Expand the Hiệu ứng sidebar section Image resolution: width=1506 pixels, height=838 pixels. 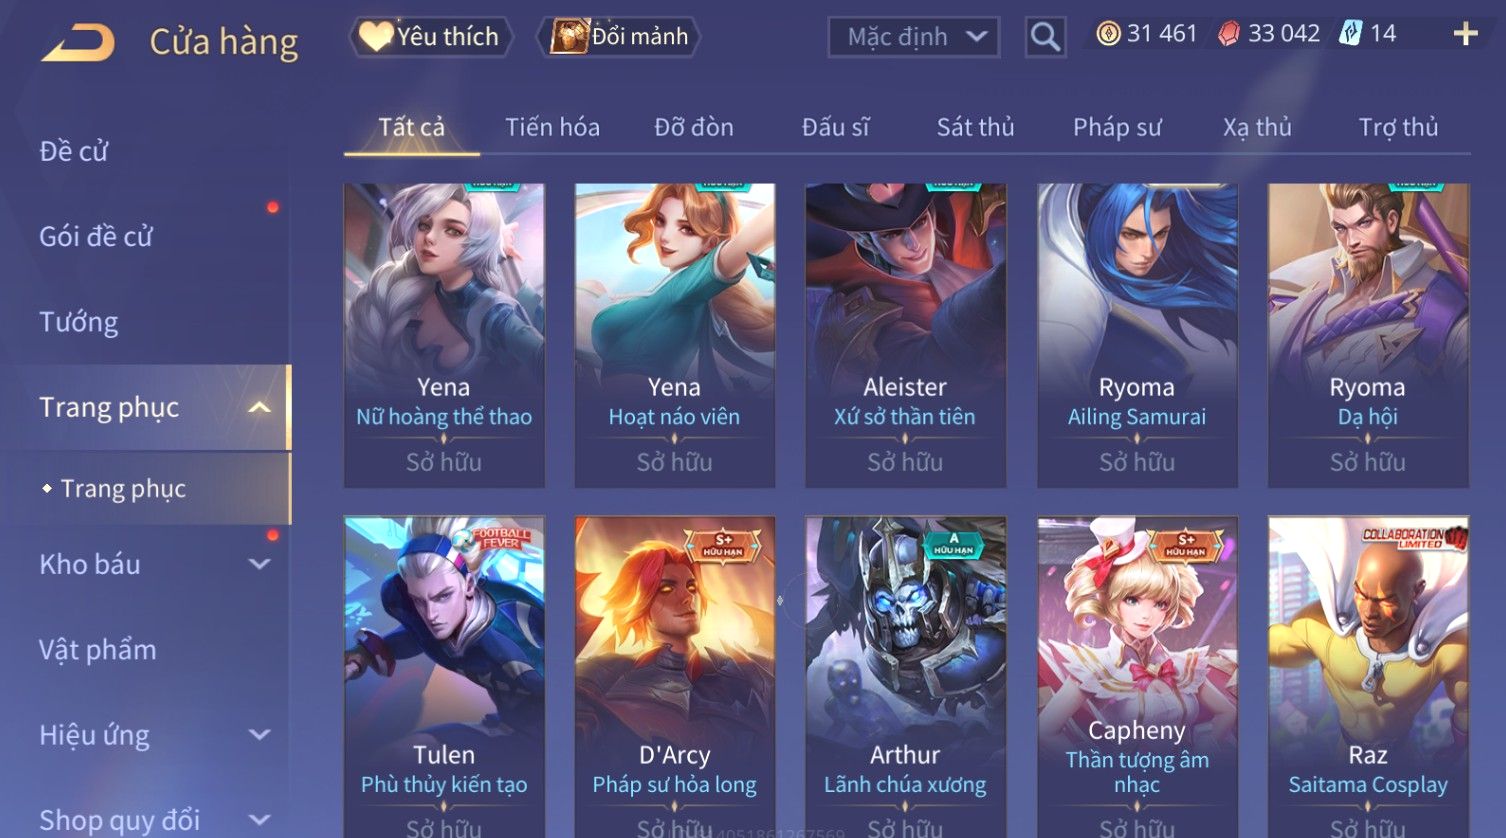[259, 735]
